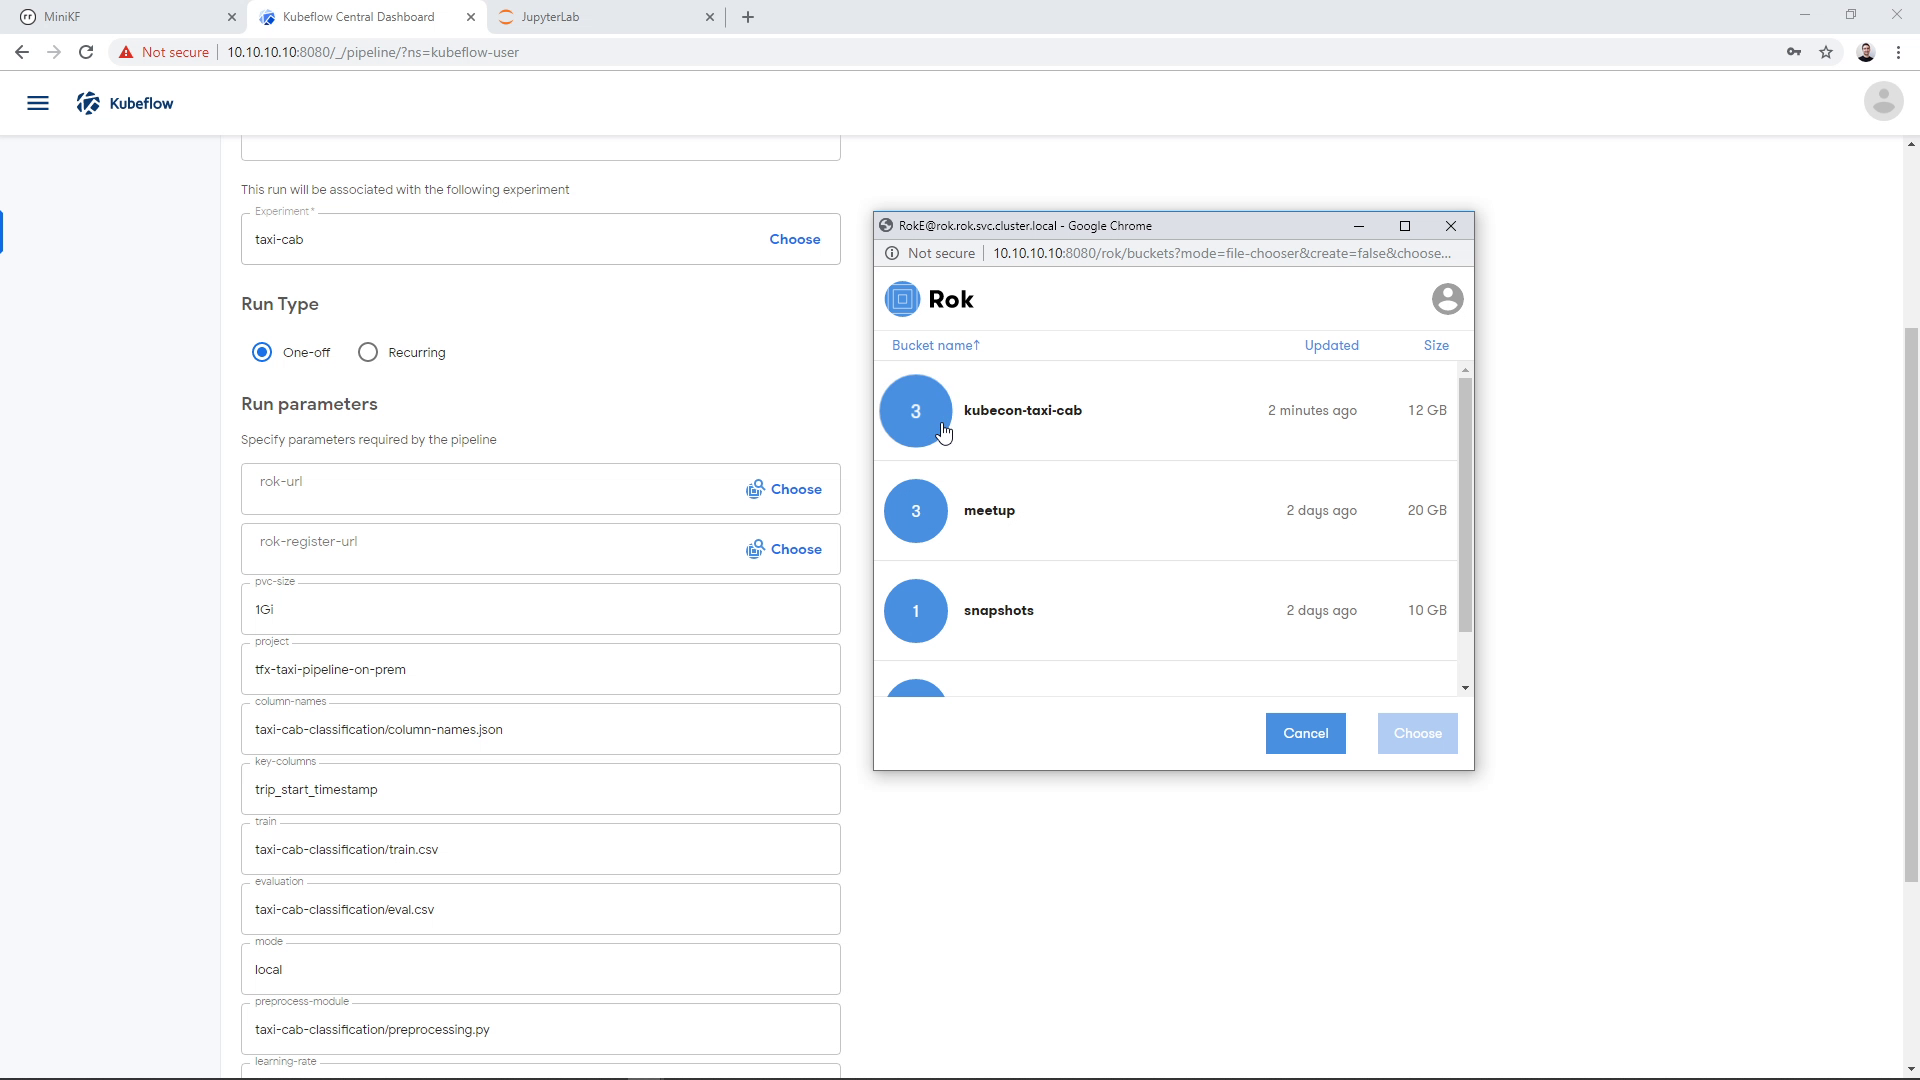Click the main page vertical scrollbar
The image size is (1920, 1080).
click(1911, 605)
